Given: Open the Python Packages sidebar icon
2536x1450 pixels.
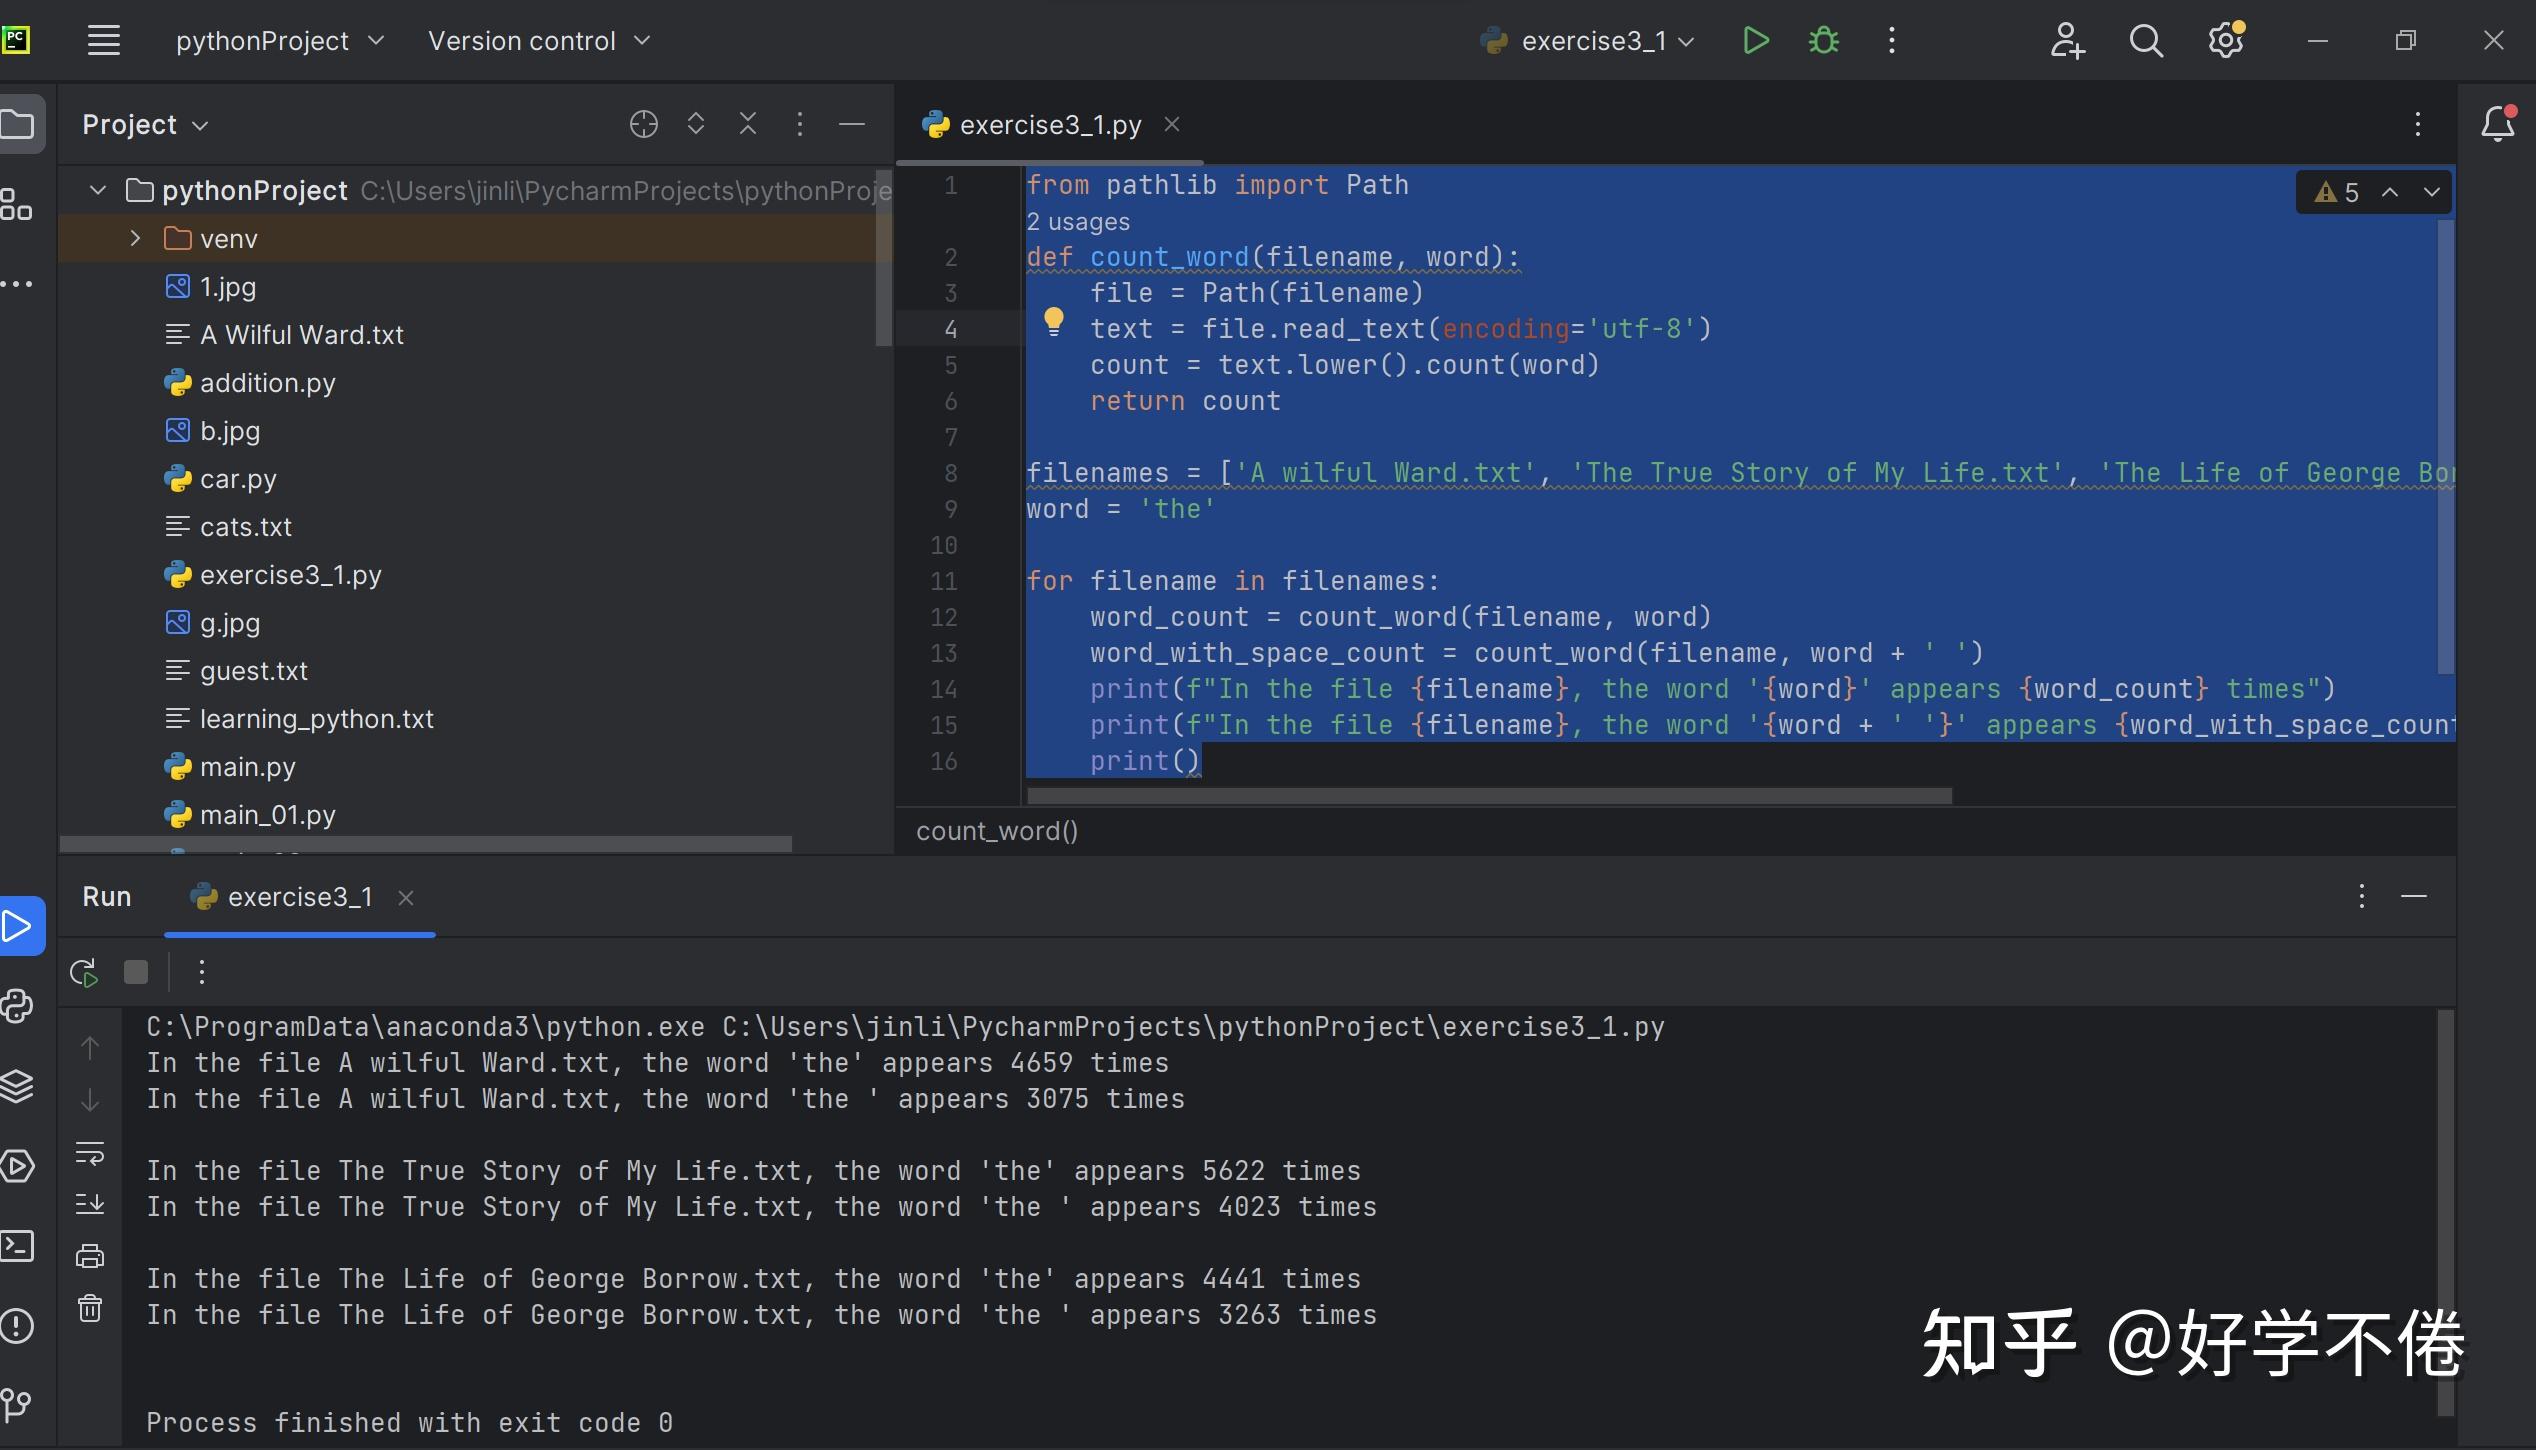Looking at the screenshot, I should pos(18,1085).
